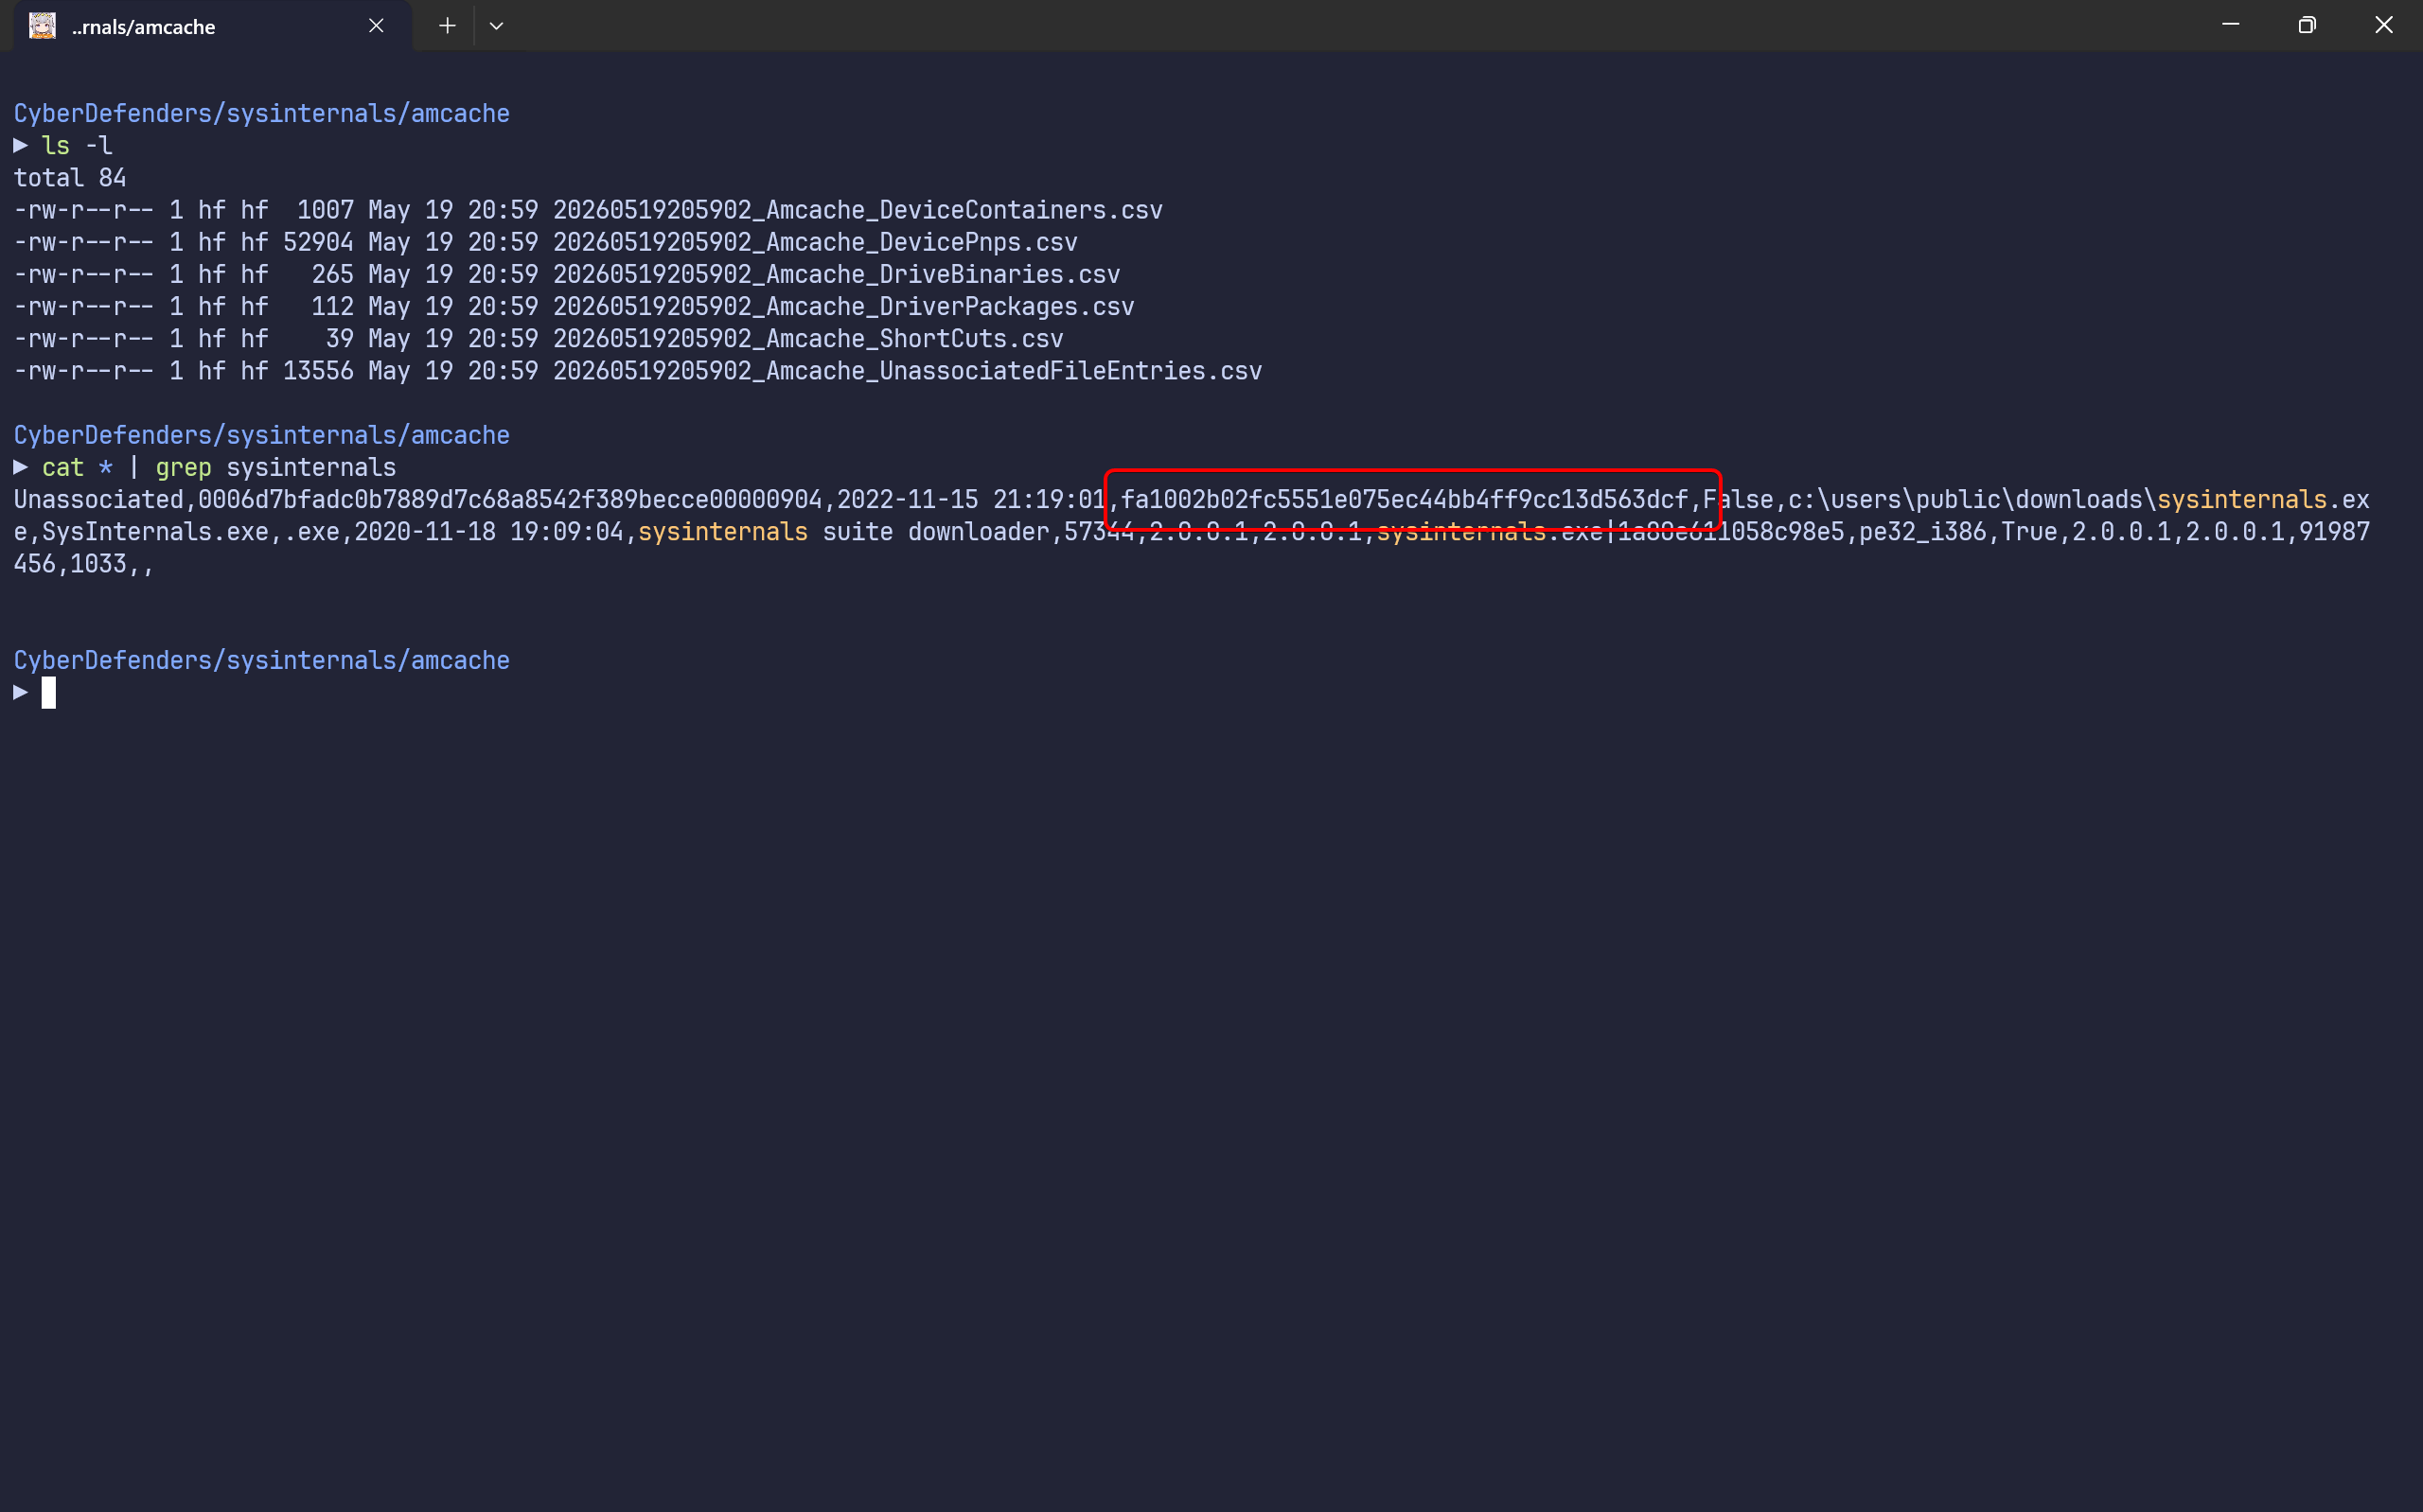The width and height of the screenshot is (2423, 1512).
Task: Click the 'cat * | grep sysinternals' command
Action: pos(219,468)
